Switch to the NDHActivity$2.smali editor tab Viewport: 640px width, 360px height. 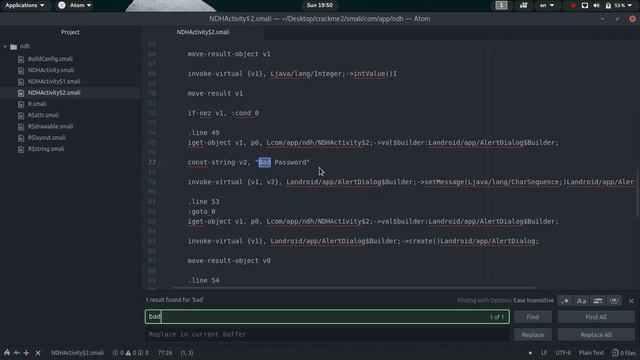[x=203, y=32]
